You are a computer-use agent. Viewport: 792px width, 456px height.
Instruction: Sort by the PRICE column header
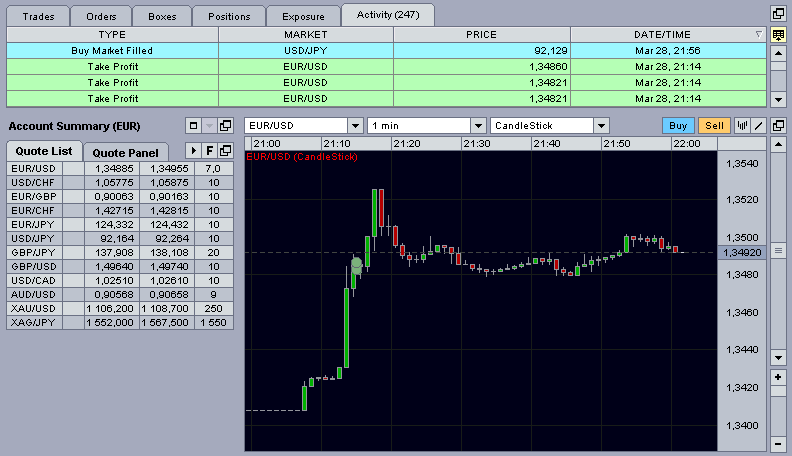[x=481, y=34]
